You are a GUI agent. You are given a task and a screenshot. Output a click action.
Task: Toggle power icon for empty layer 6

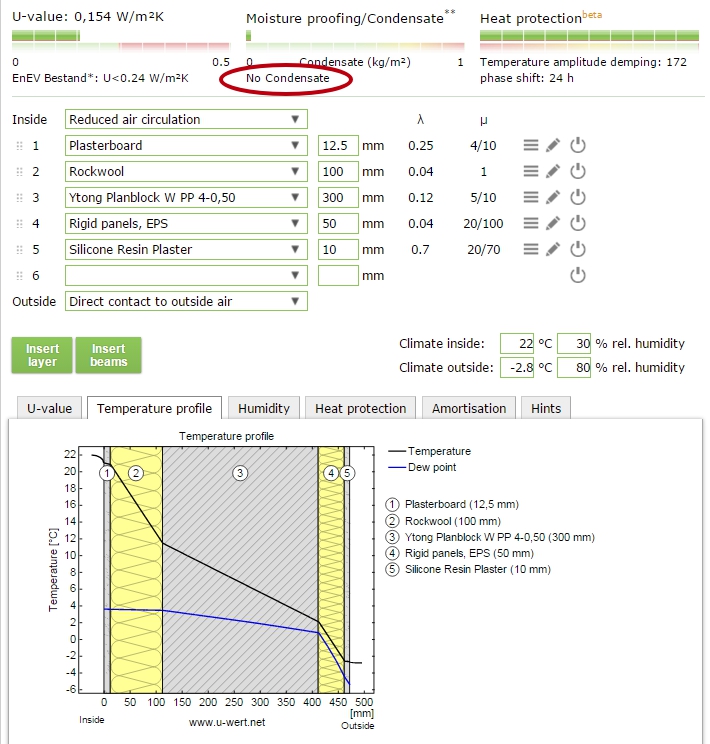pyautogui.click(x=578, y=276)
